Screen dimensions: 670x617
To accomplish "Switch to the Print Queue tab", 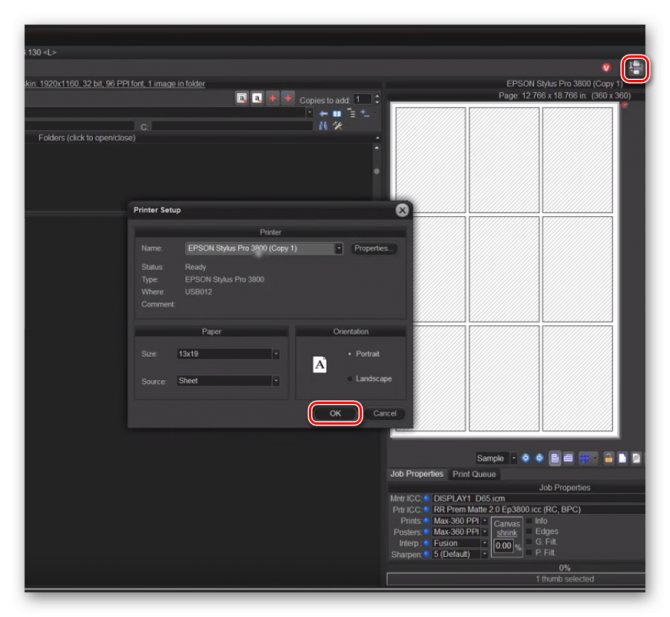I will [474, 474].
